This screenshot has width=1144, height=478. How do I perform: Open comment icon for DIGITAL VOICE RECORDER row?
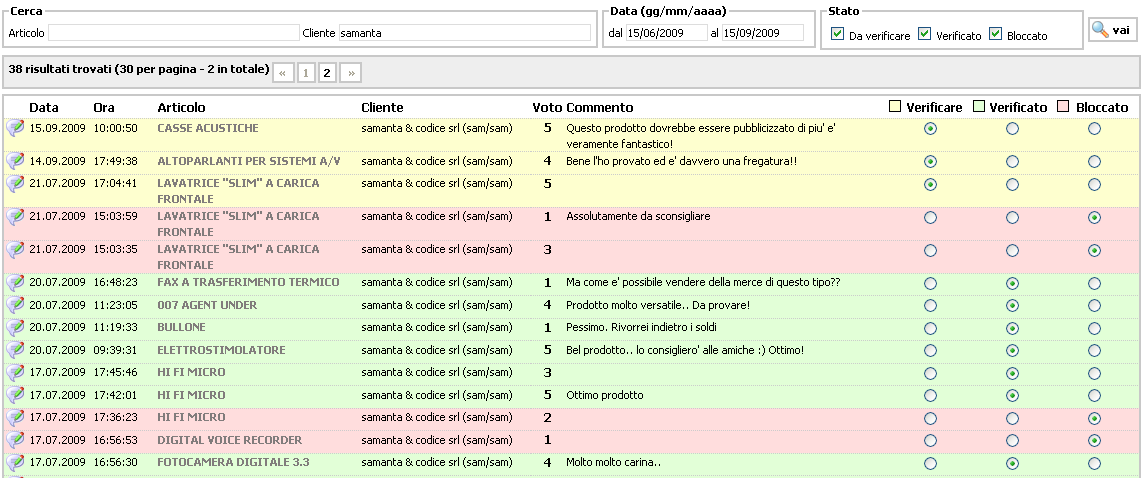point(15,440)
